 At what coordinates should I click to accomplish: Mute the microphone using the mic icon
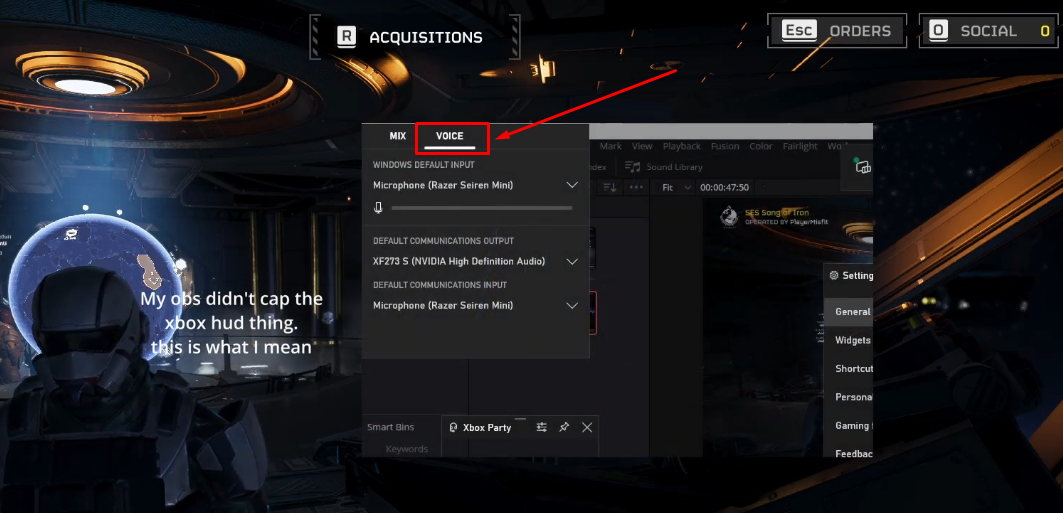(x=378, y=208)
